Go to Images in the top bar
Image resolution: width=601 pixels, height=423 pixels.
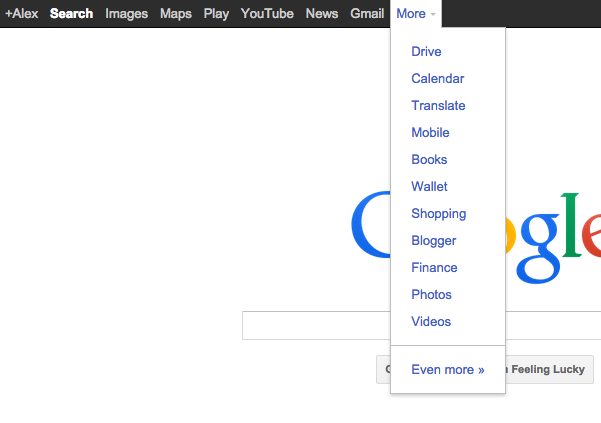[x=126, y=14]
